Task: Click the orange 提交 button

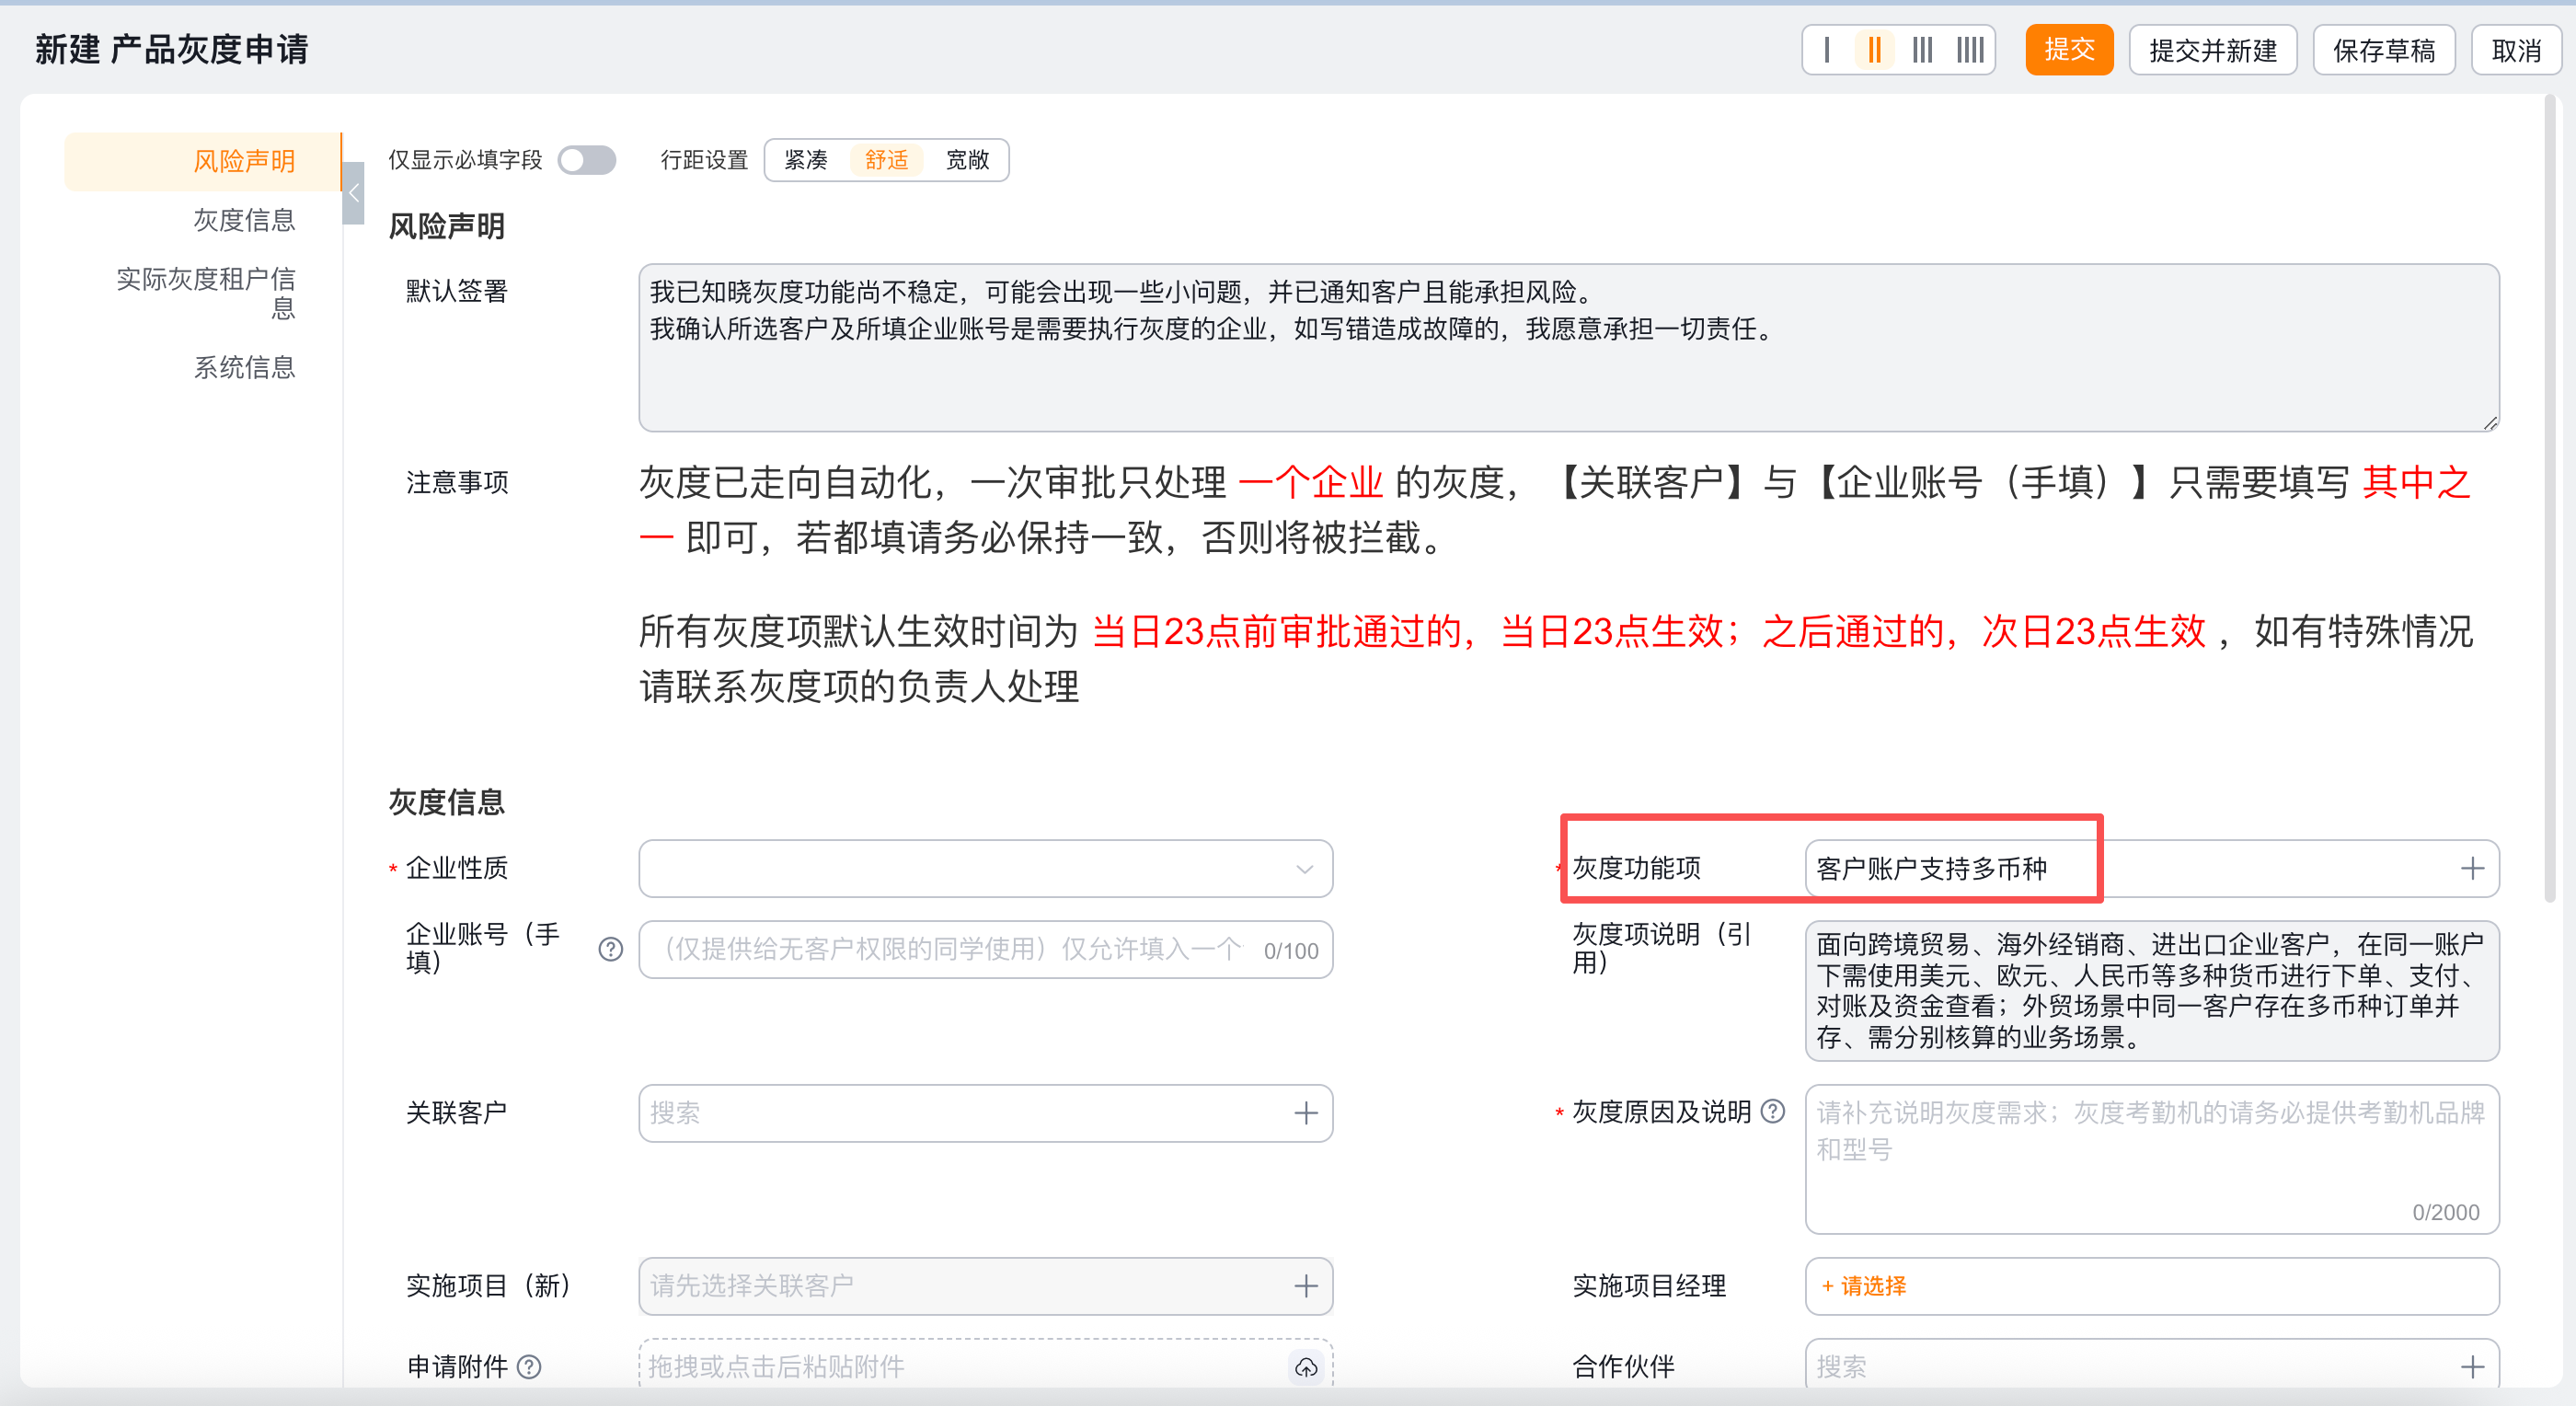Action: [2068, 50]
